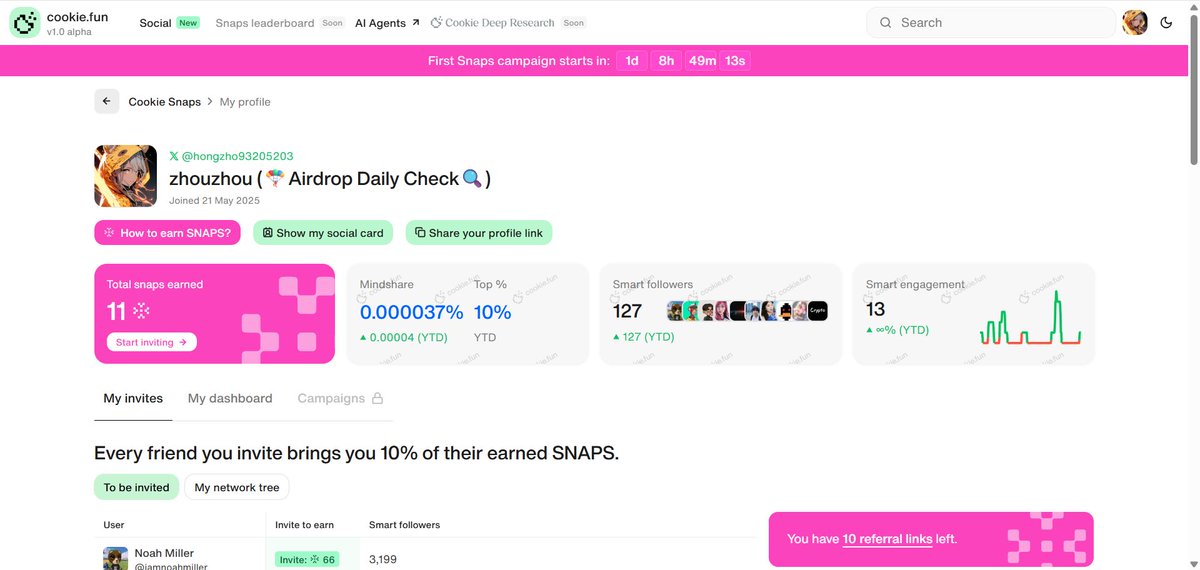Select the My network tree filter

[x=237, y=488]
